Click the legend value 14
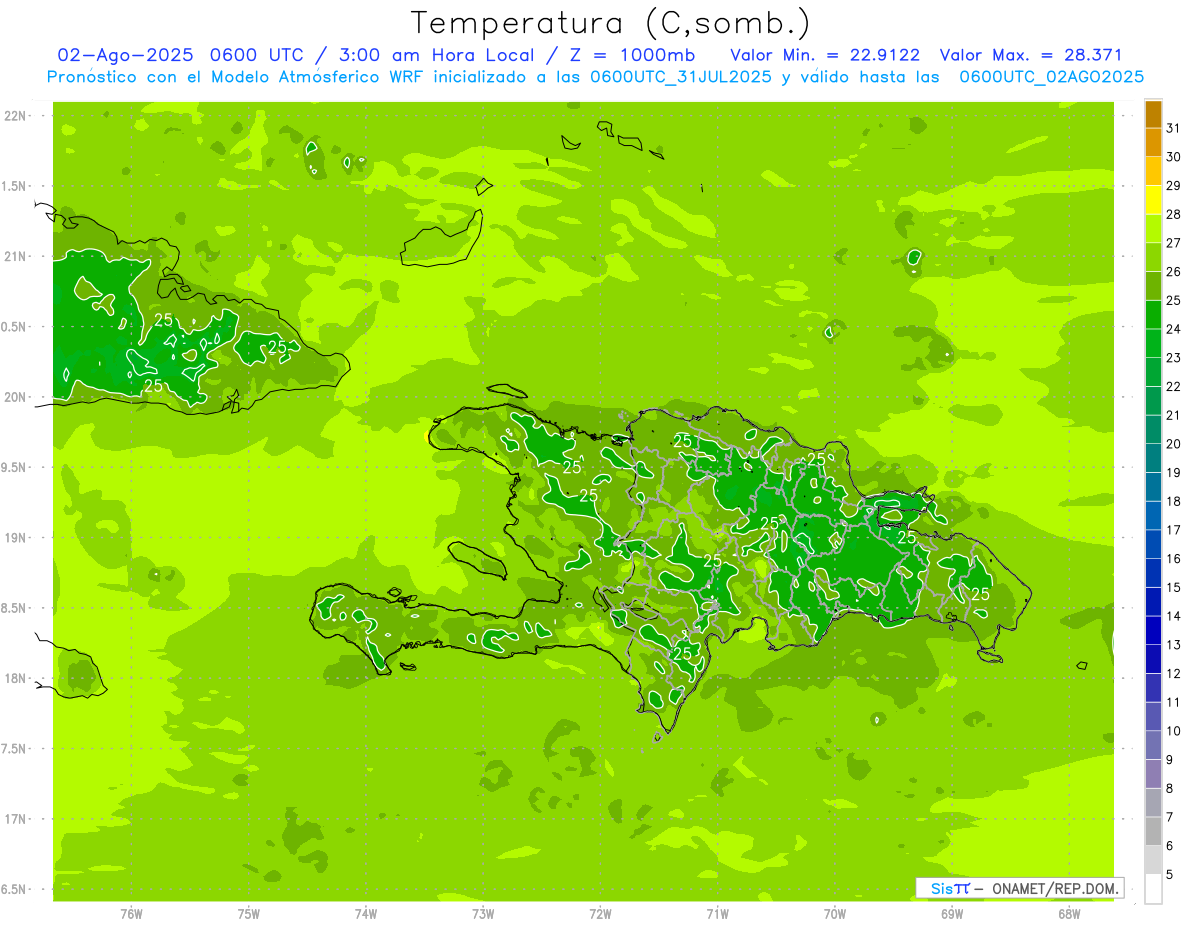This screenshot has width=1200, height=927. [x=1173, y=617]
